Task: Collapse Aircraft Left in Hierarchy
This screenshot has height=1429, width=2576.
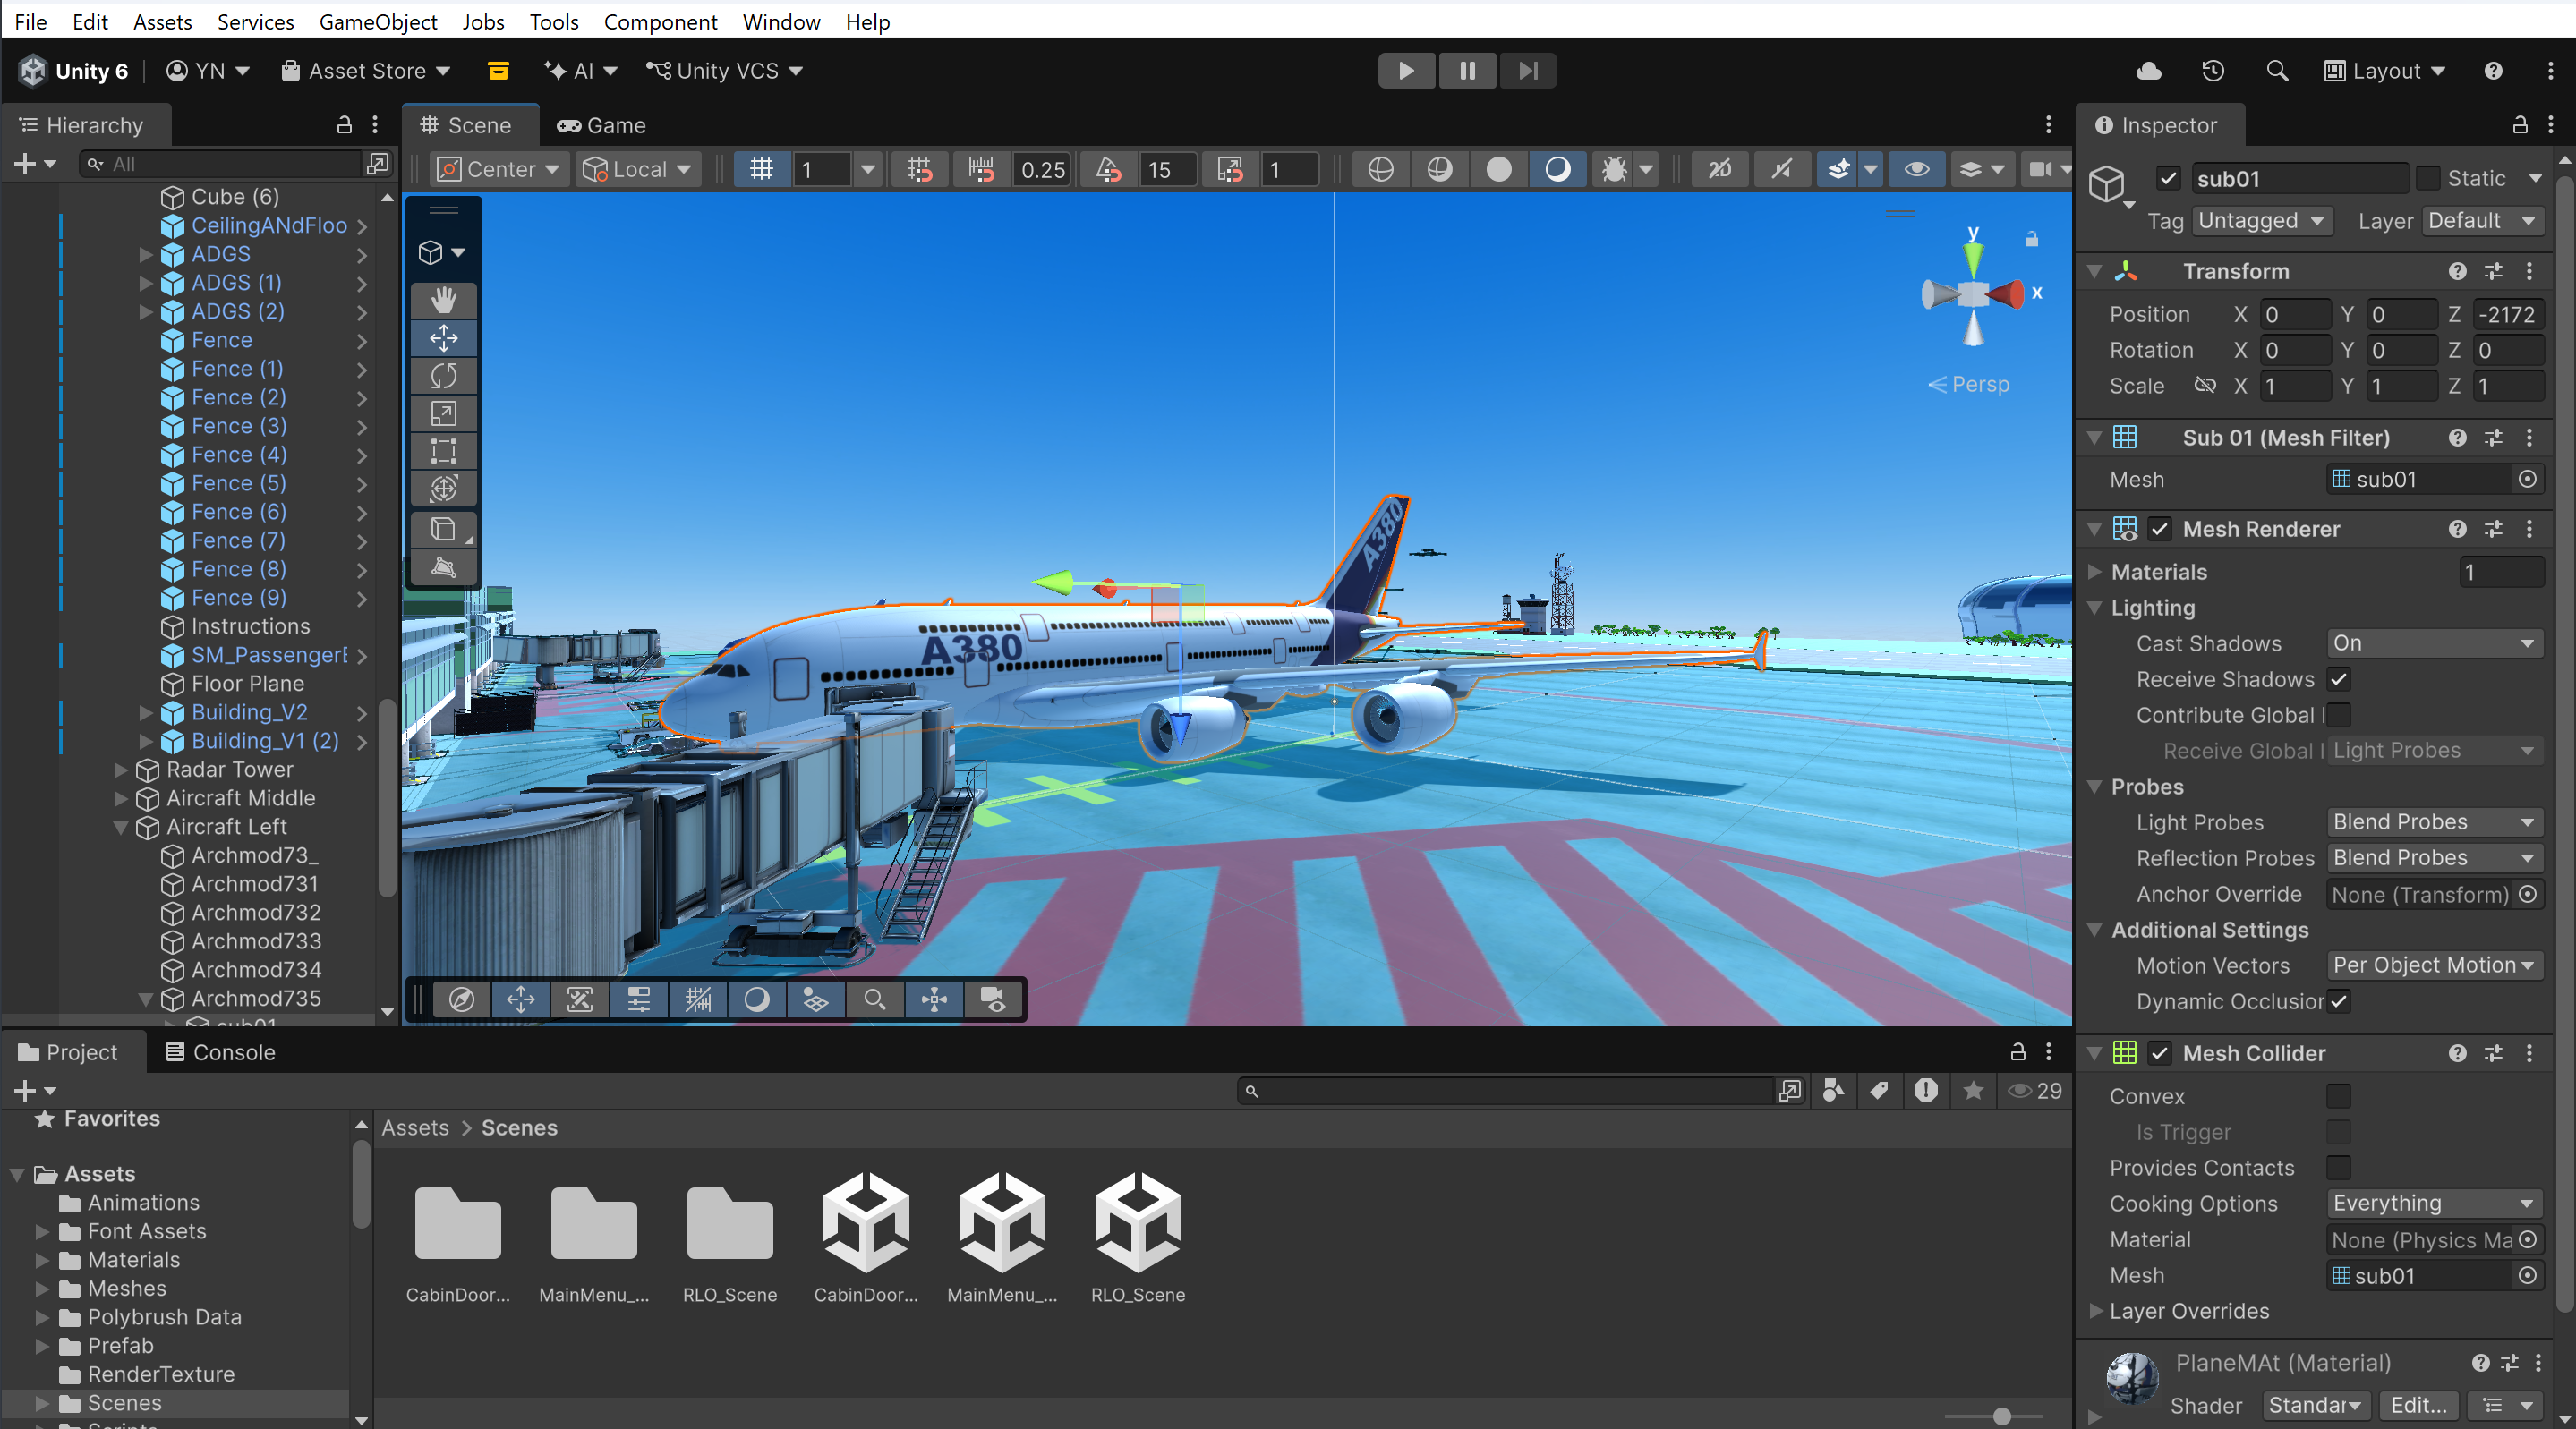Action: (121, 827)
